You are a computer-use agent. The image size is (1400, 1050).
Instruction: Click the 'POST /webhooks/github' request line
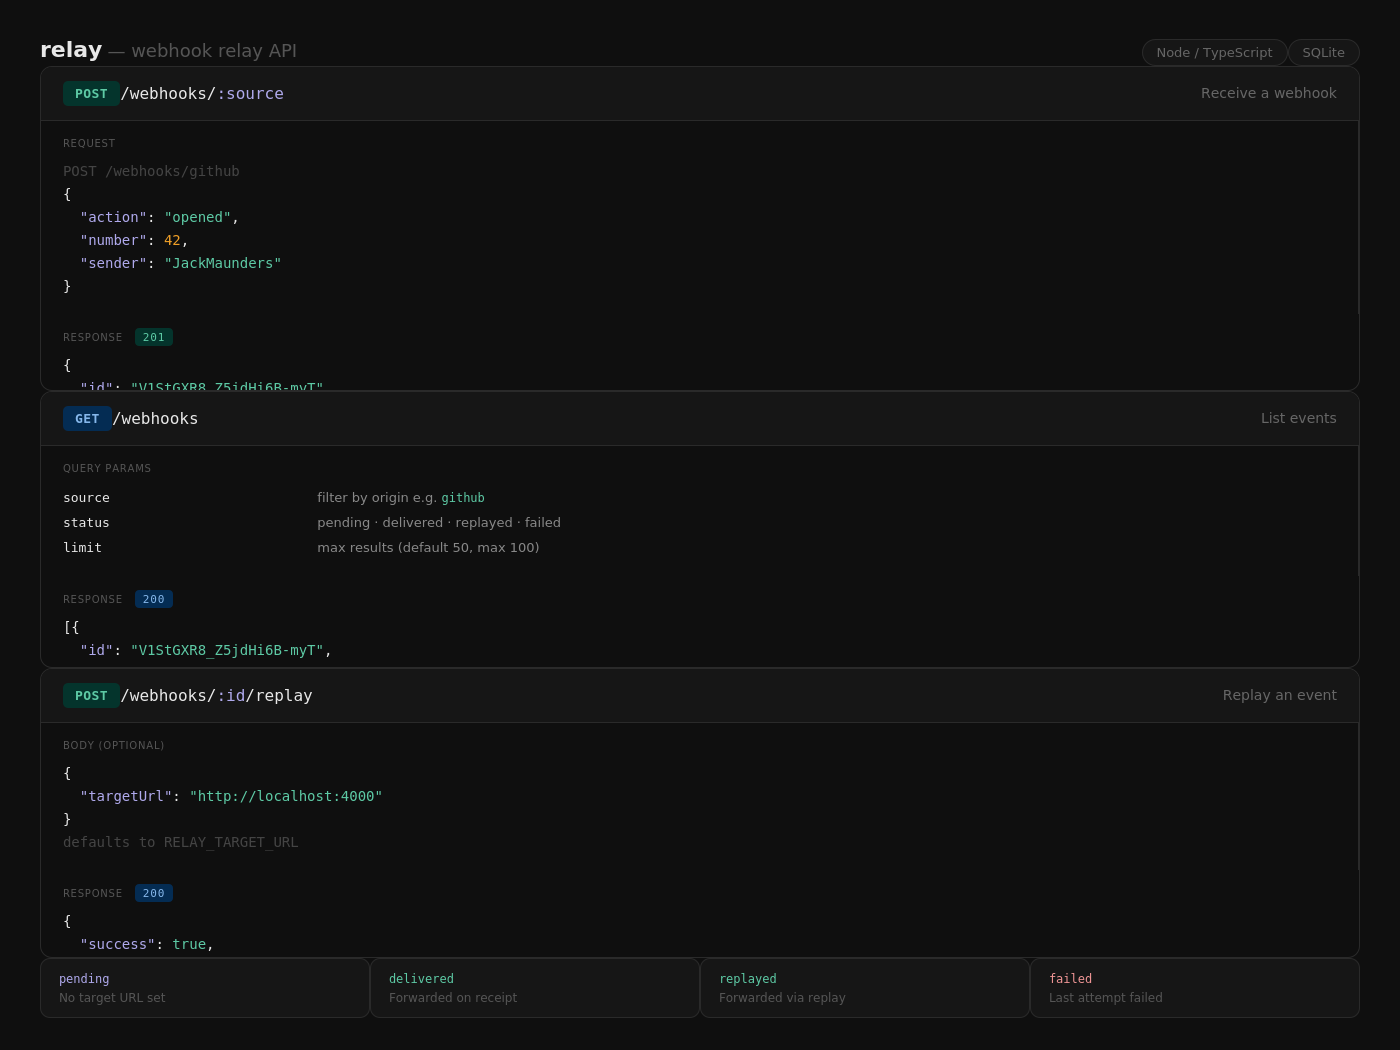pos(151,171)
